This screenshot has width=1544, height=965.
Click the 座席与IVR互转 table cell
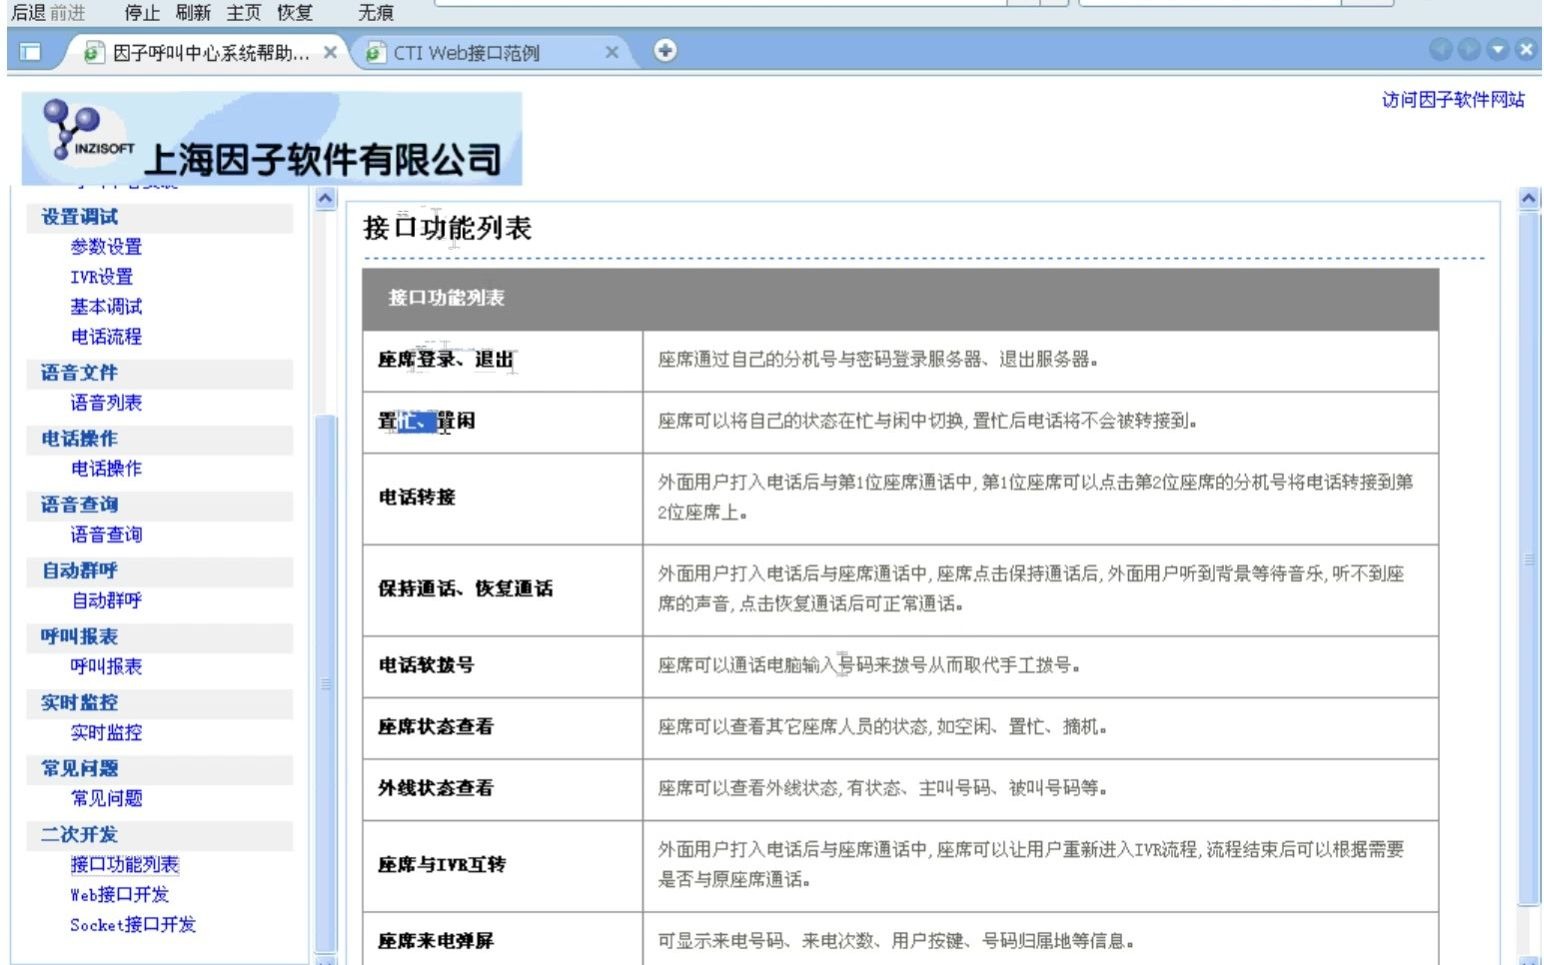point(502,866)
